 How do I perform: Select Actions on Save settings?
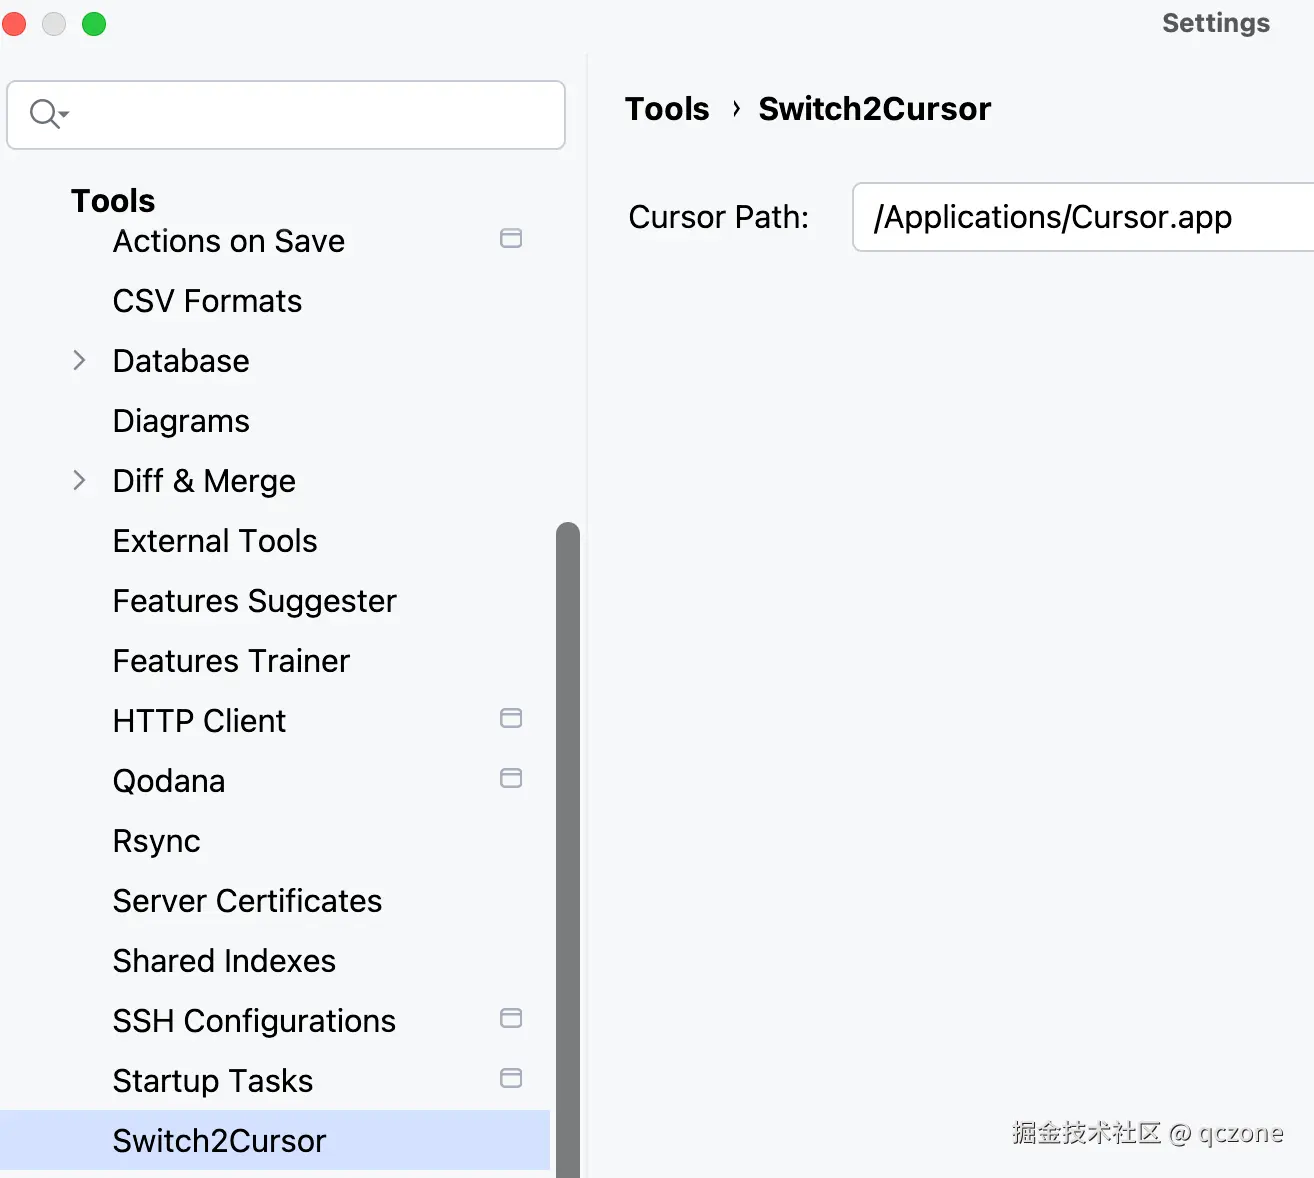coord(228,242)
